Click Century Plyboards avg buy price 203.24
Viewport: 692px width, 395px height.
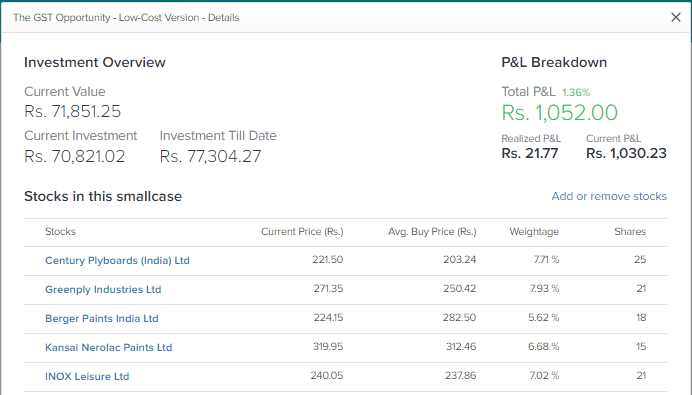click(460, 260)
